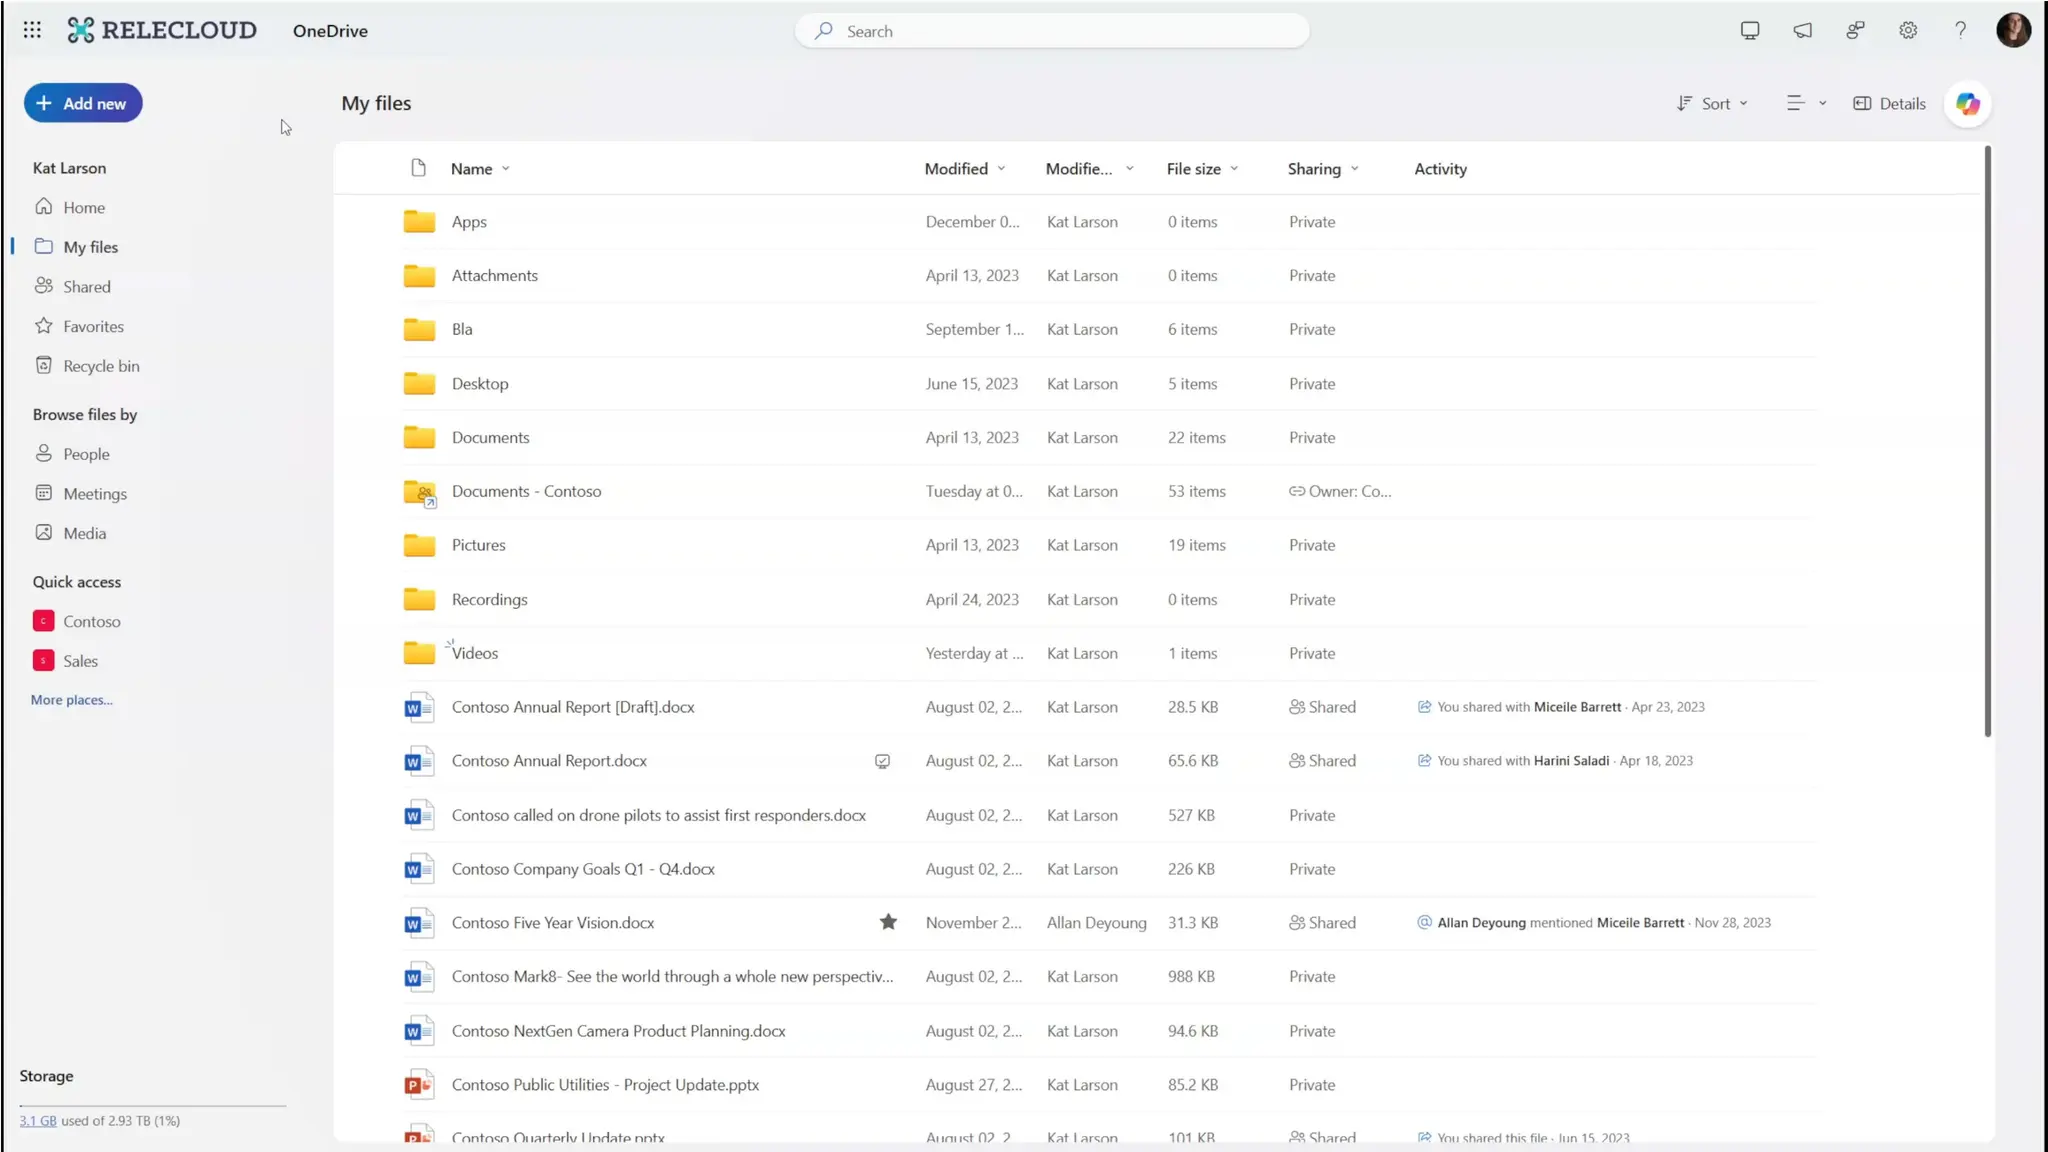This screenshot has width=2048, height=1152.
Task: Click the Documents - Contoso shared folder icon
Action: point(419,492)
